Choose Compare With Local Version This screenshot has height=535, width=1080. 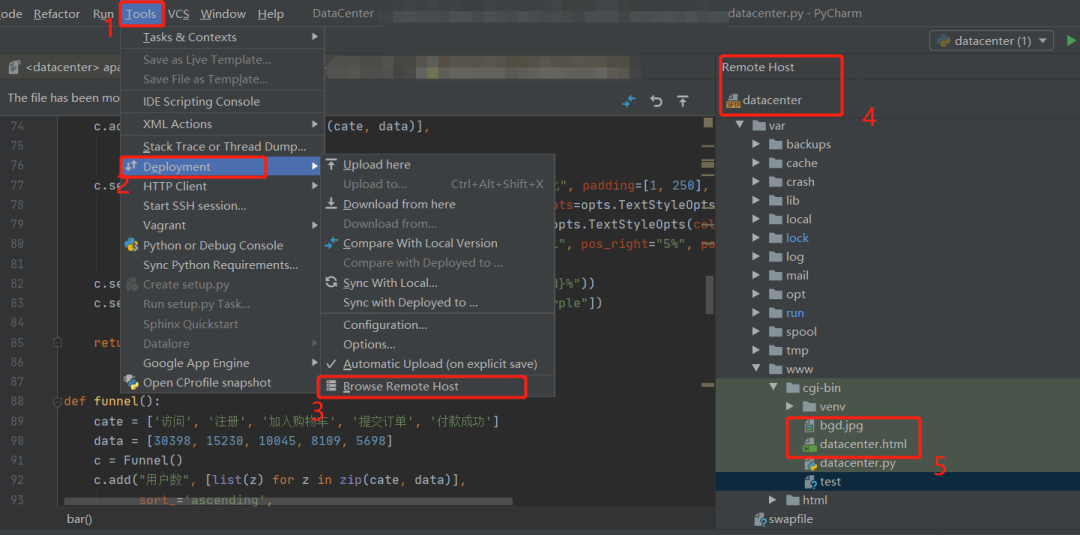click(x=438, y=243)
